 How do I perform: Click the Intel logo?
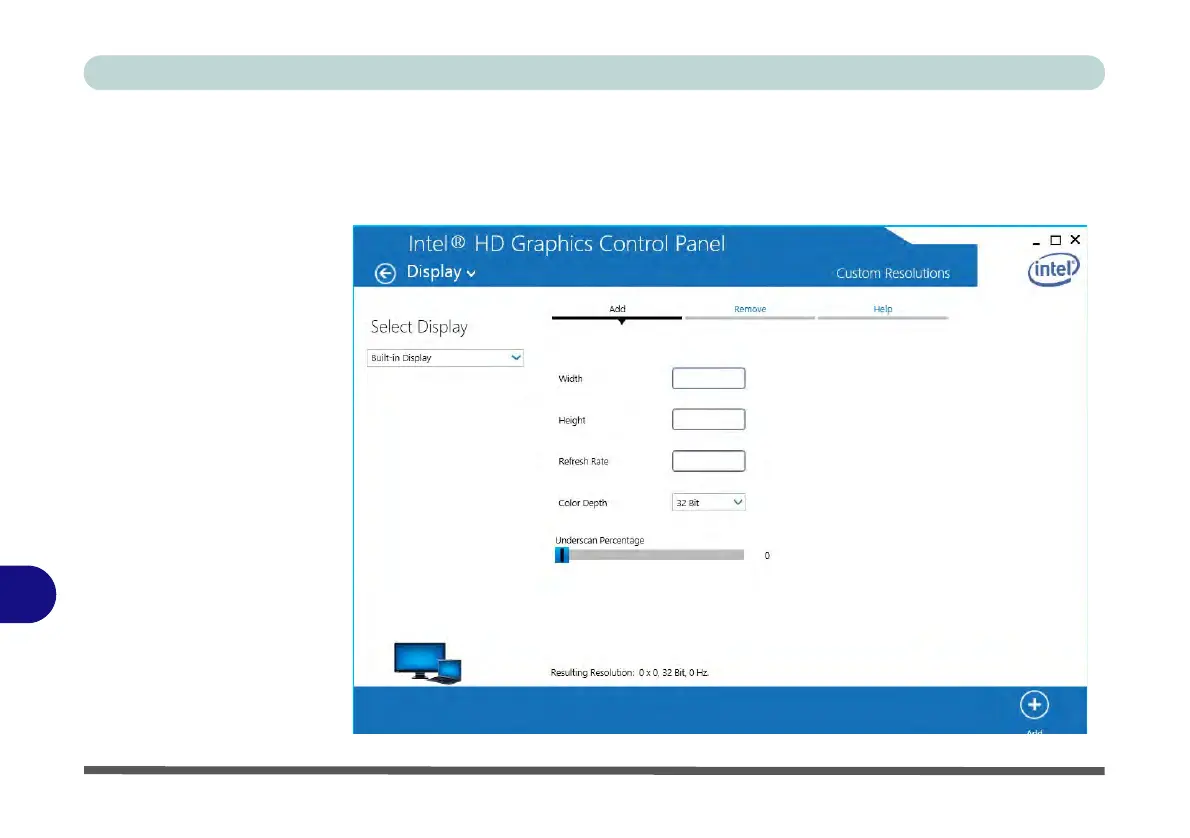coord(1053,269)
